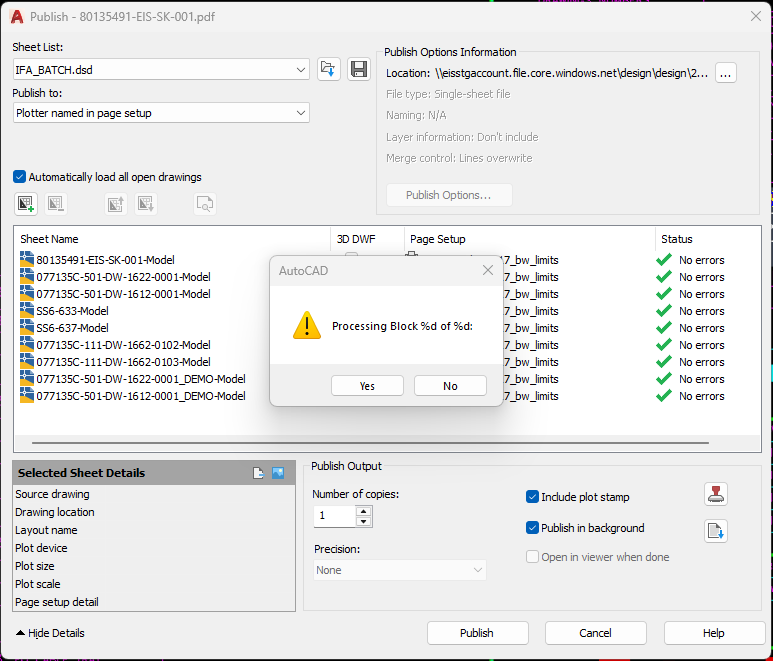The height and width of the screenshot is (661, 773).
Task: Browse location with the ellipsis button
Action: point(726,73)
